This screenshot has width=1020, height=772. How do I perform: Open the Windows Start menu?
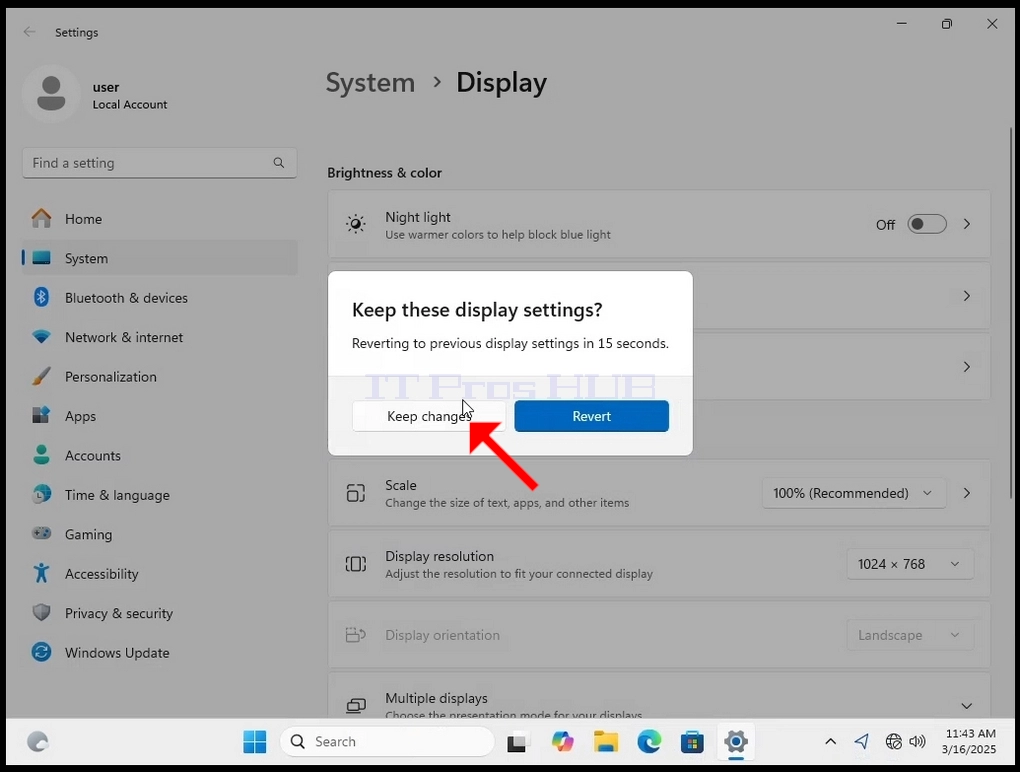click(255, 741)
